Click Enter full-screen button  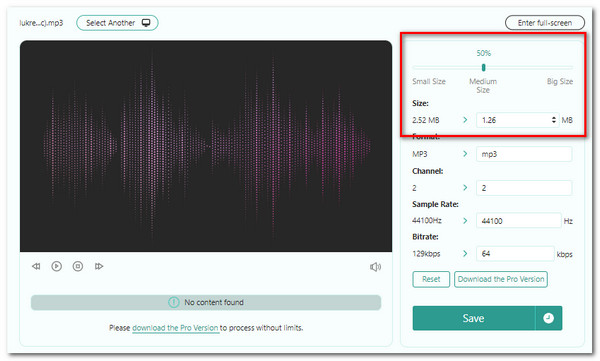tap(545, 23)
